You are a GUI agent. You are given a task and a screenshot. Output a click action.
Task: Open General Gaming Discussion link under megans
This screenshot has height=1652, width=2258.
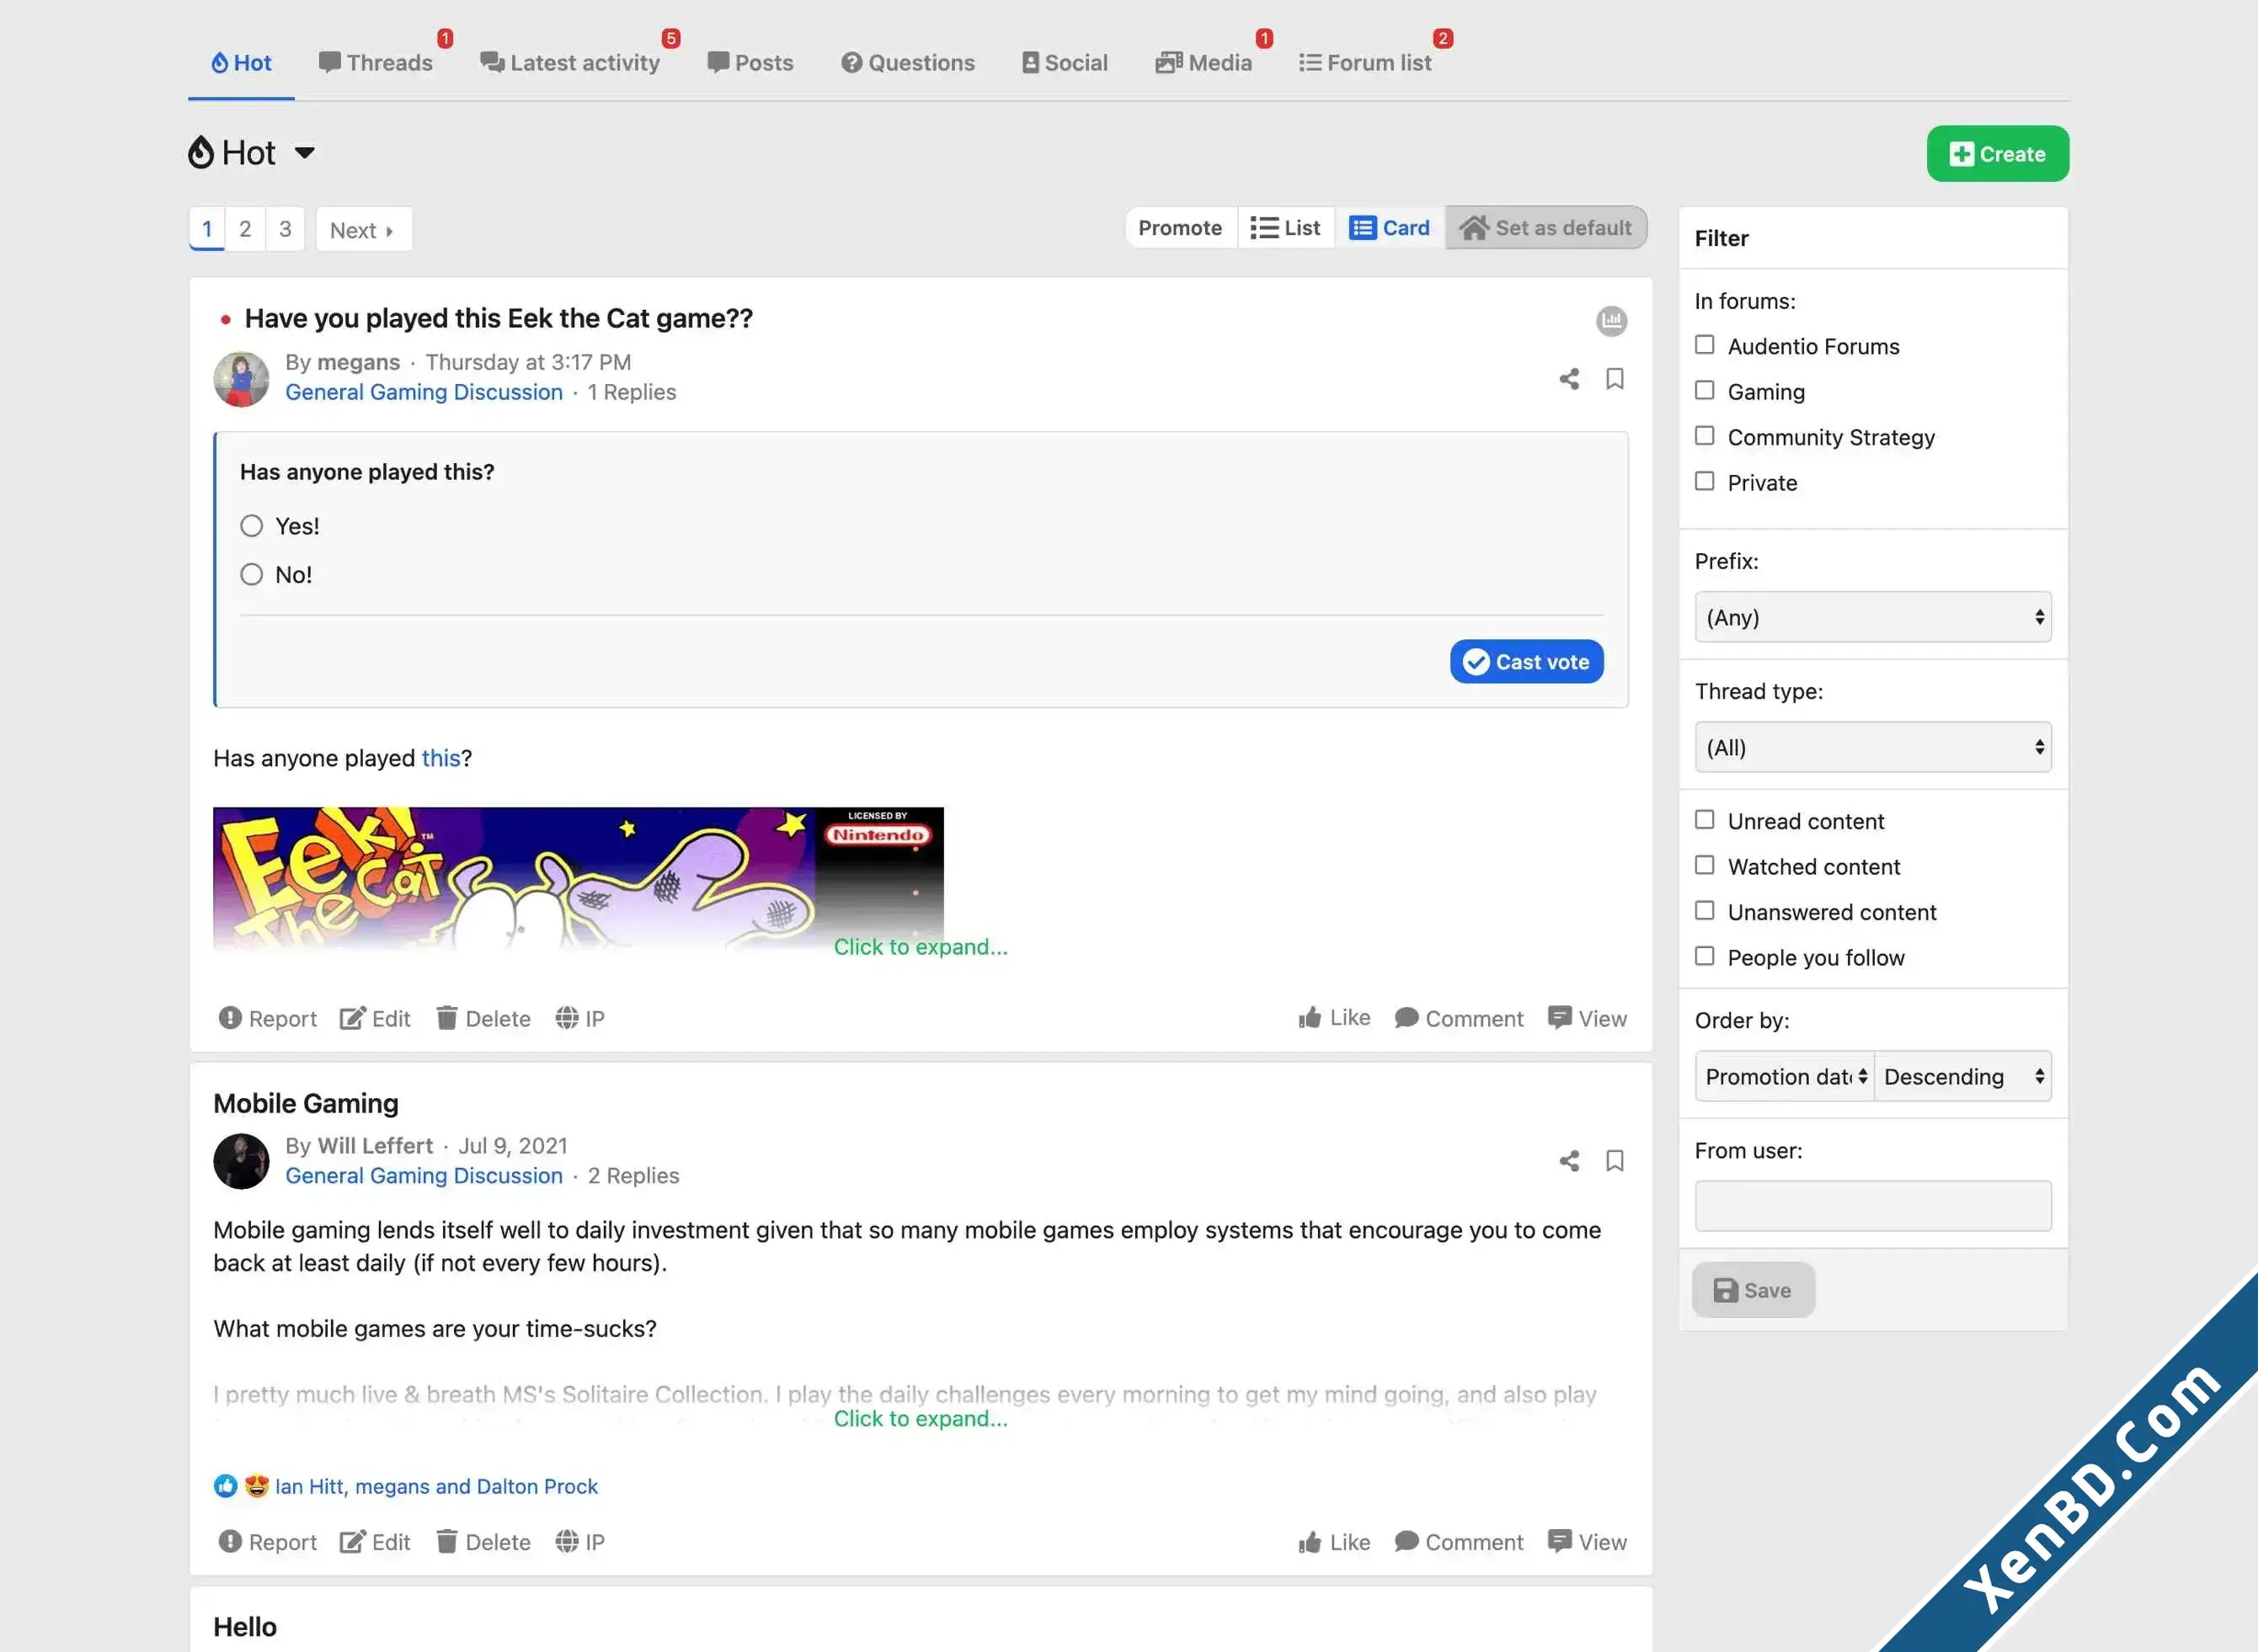pos(424,392)
